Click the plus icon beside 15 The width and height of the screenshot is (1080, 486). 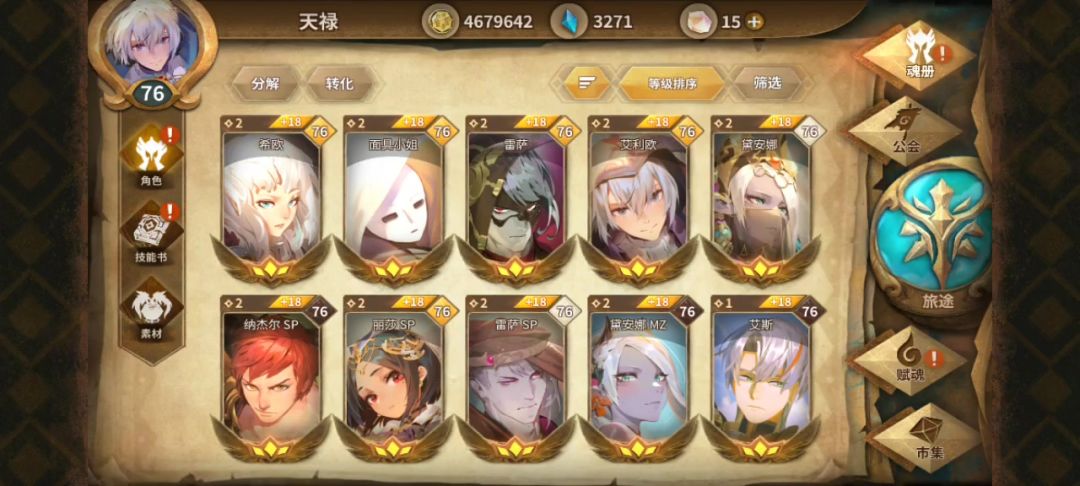point(755,22)
